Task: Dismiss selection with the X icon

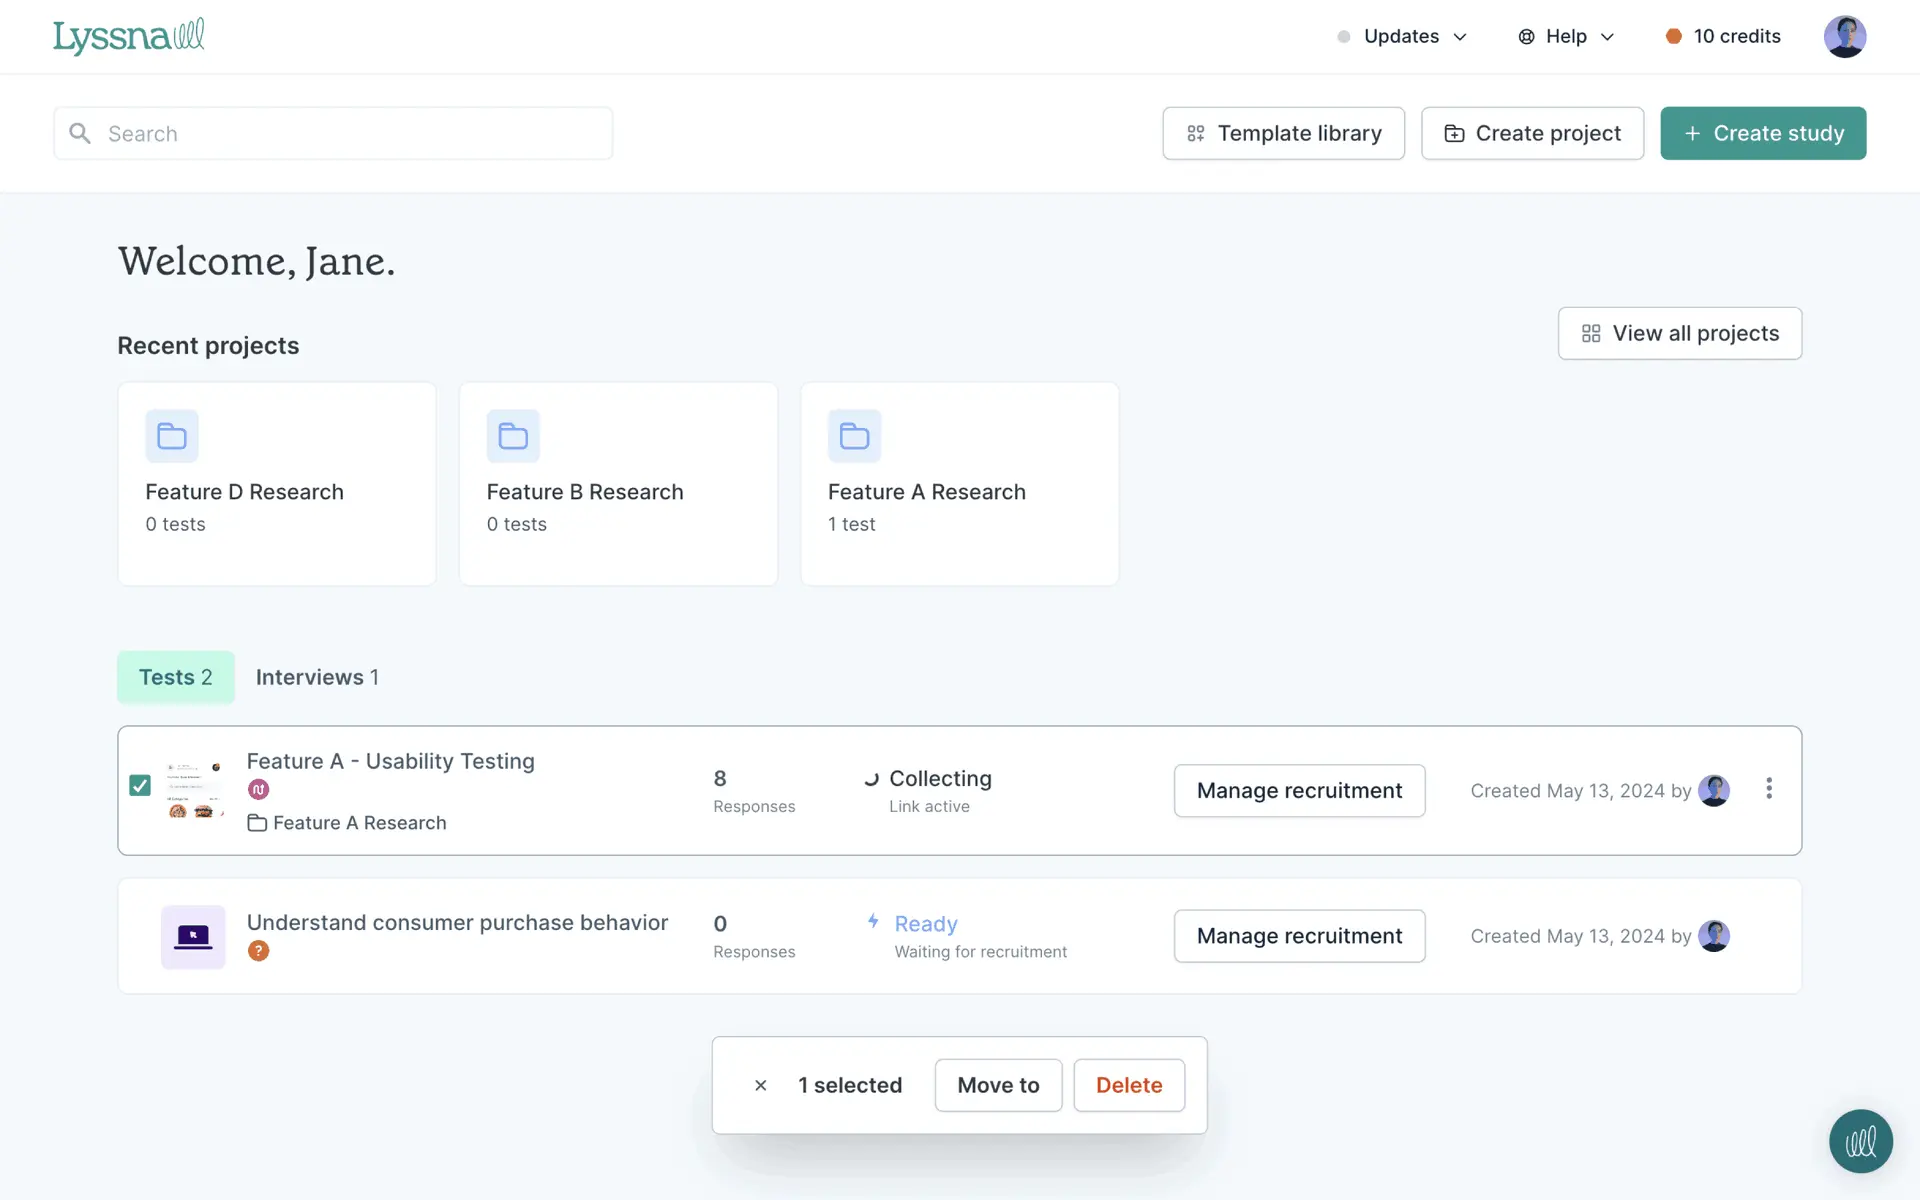Action: point(760,1085)
